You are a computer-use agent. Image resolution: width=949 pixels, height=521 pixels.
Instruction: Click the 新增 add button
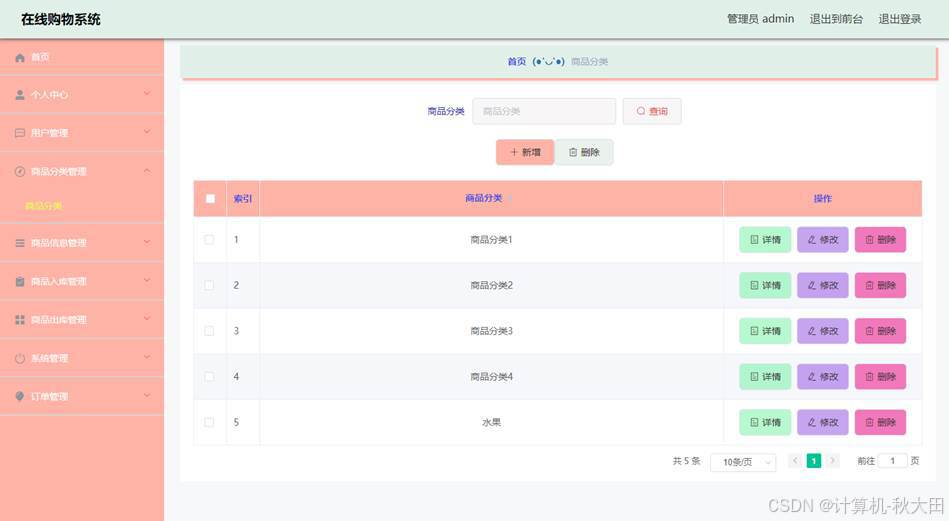point(525,152)
